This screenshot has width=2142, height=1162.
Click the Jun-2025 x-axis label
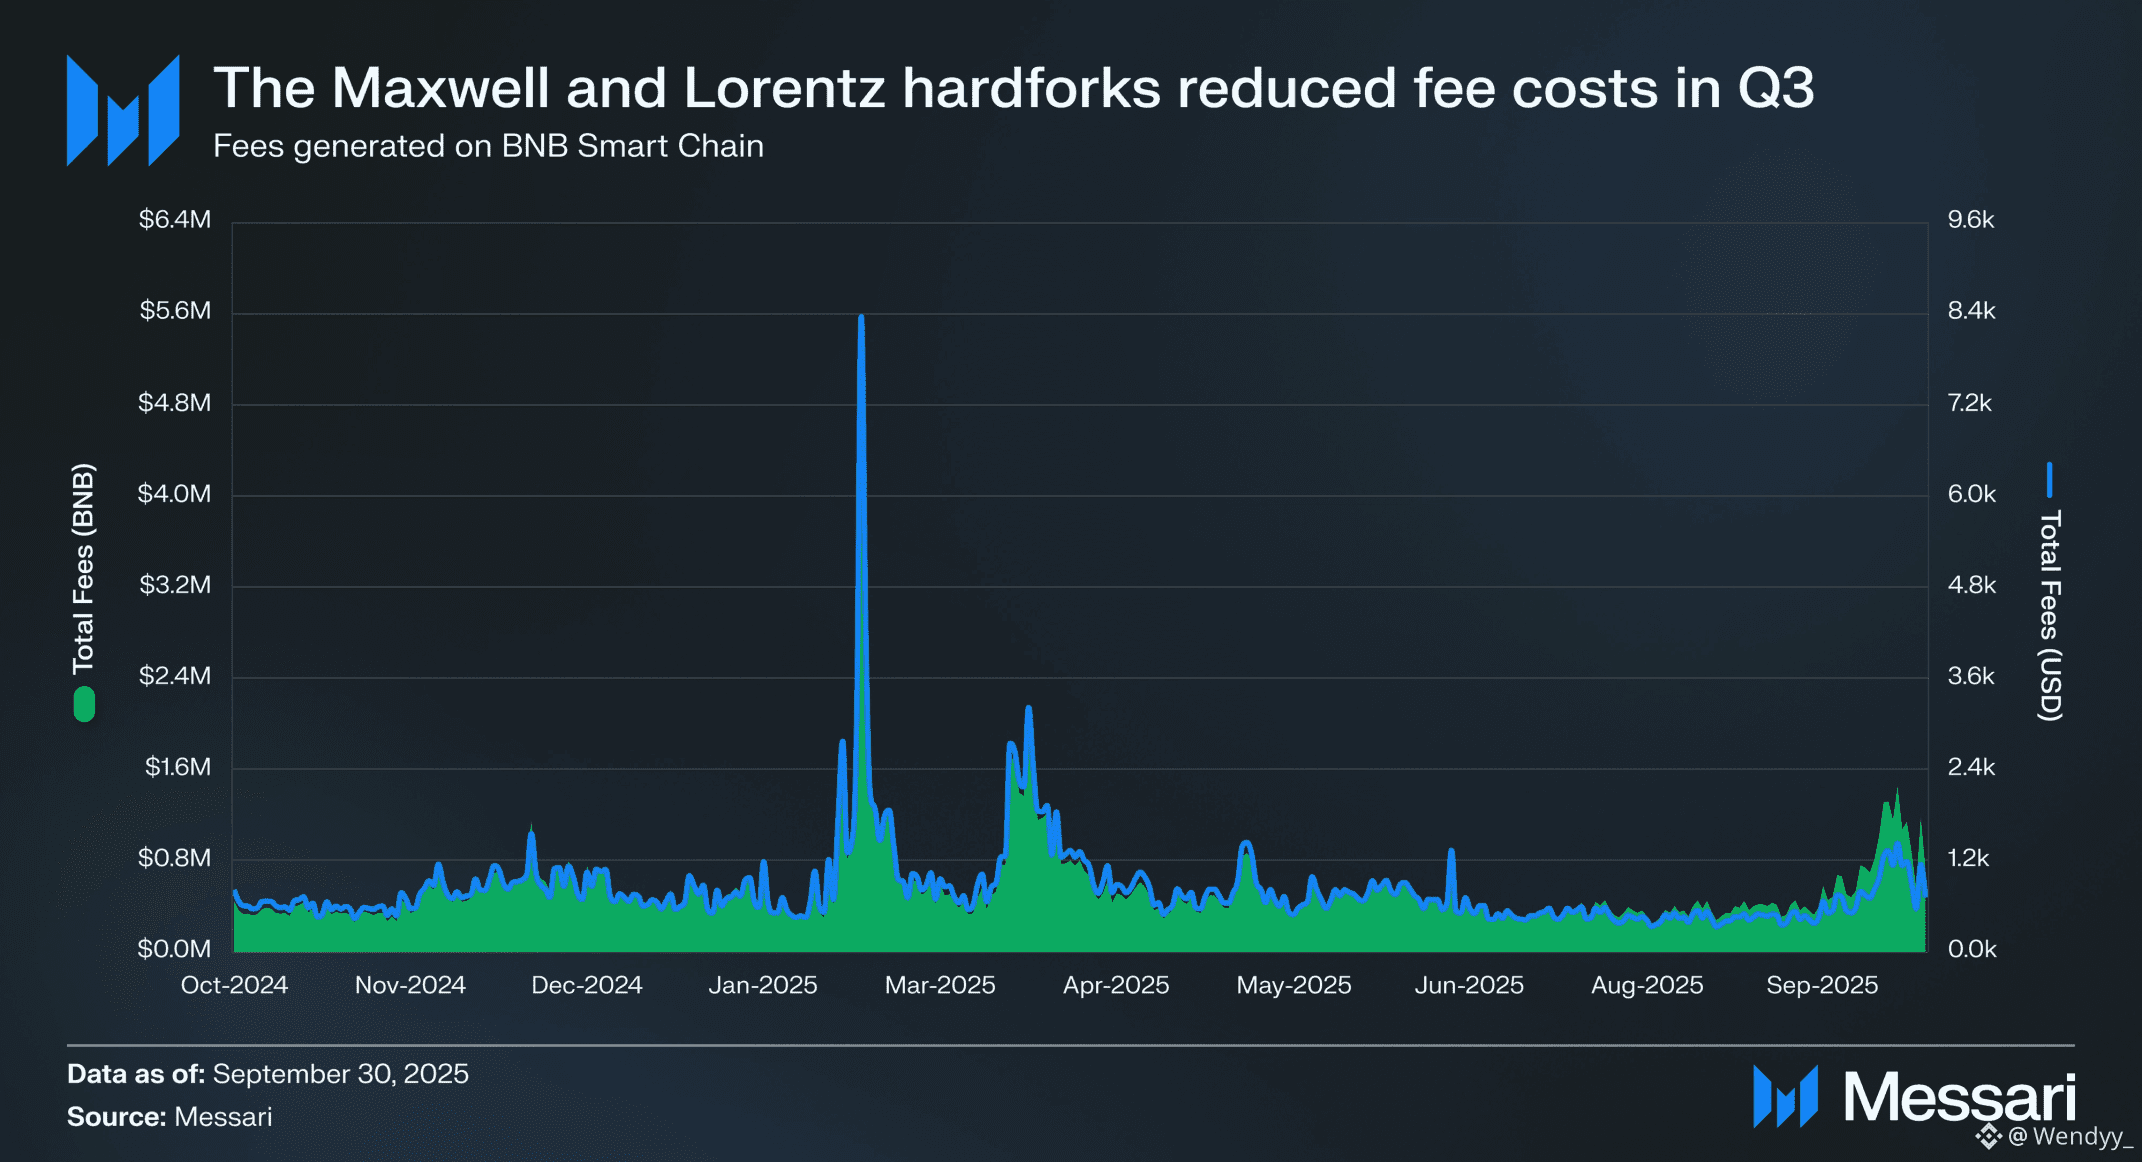pyautogui.click(x=1469, y=985)
